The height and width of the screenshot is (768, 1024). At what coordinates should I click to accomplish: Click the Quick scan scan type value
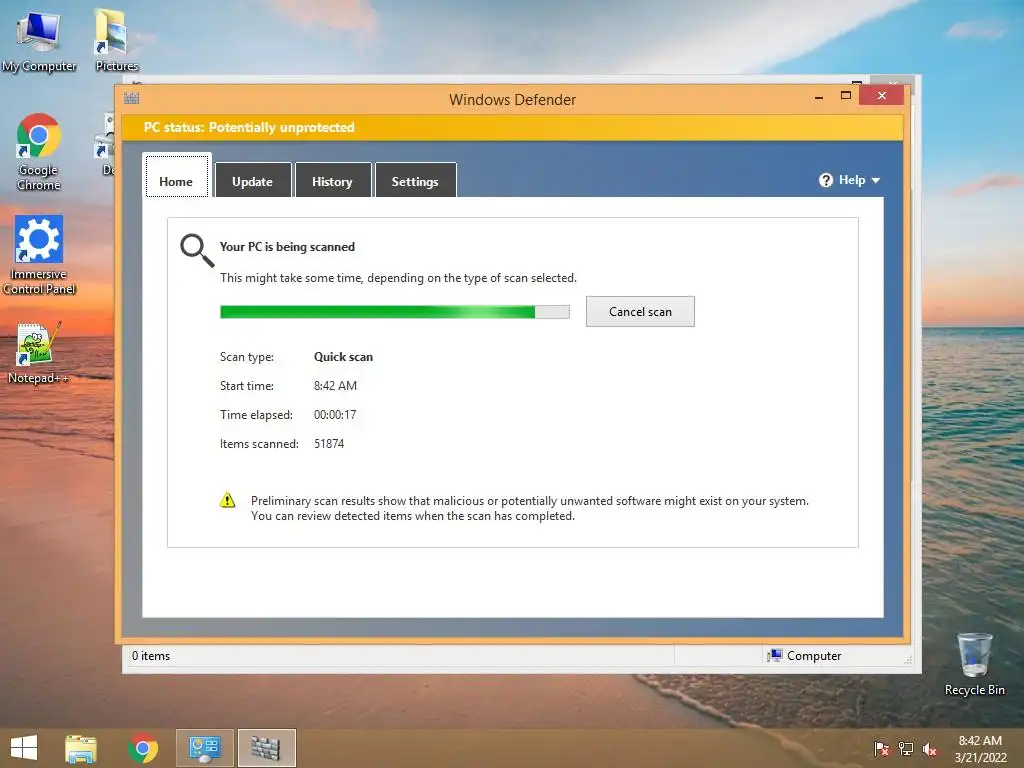pyautogui.click(x=344, y=357)
